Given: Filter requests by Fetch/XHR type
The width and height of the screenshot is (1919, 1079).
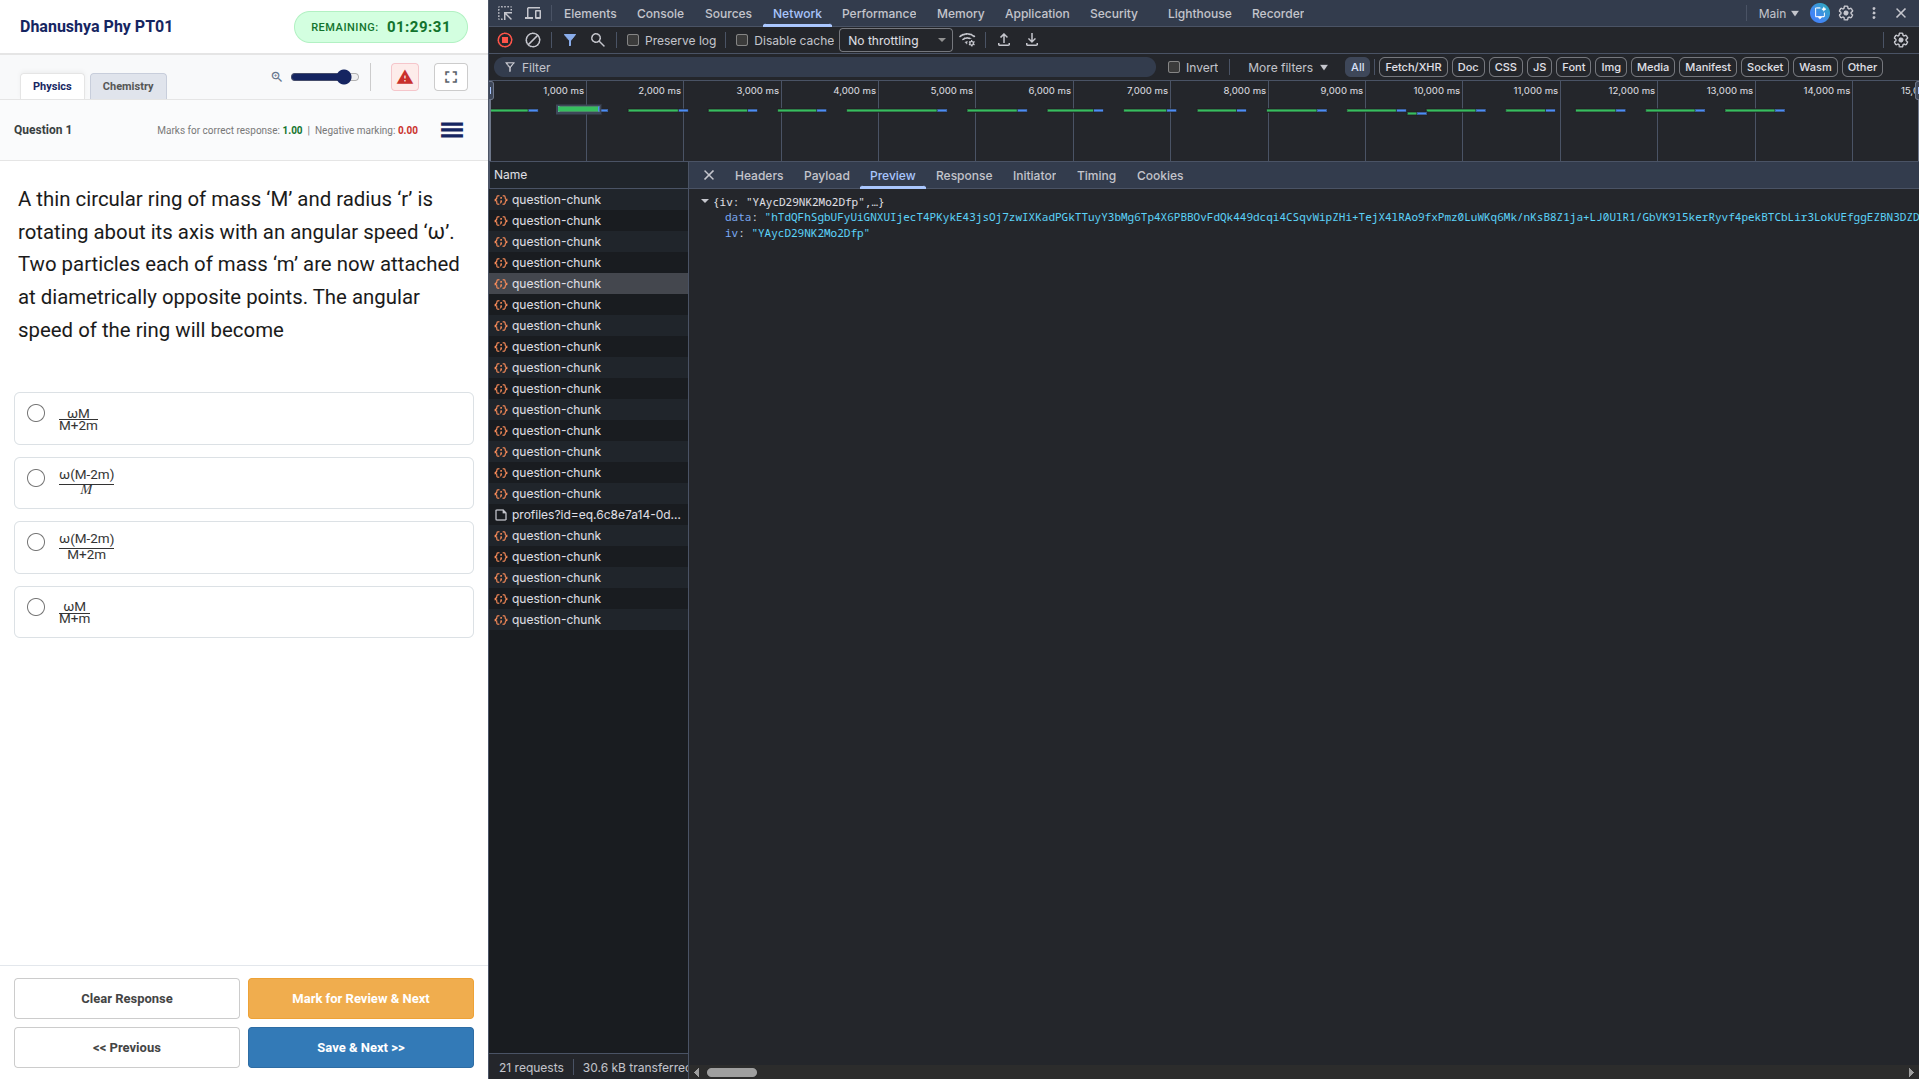Looking at the screenshot, I should point(1413,67).
